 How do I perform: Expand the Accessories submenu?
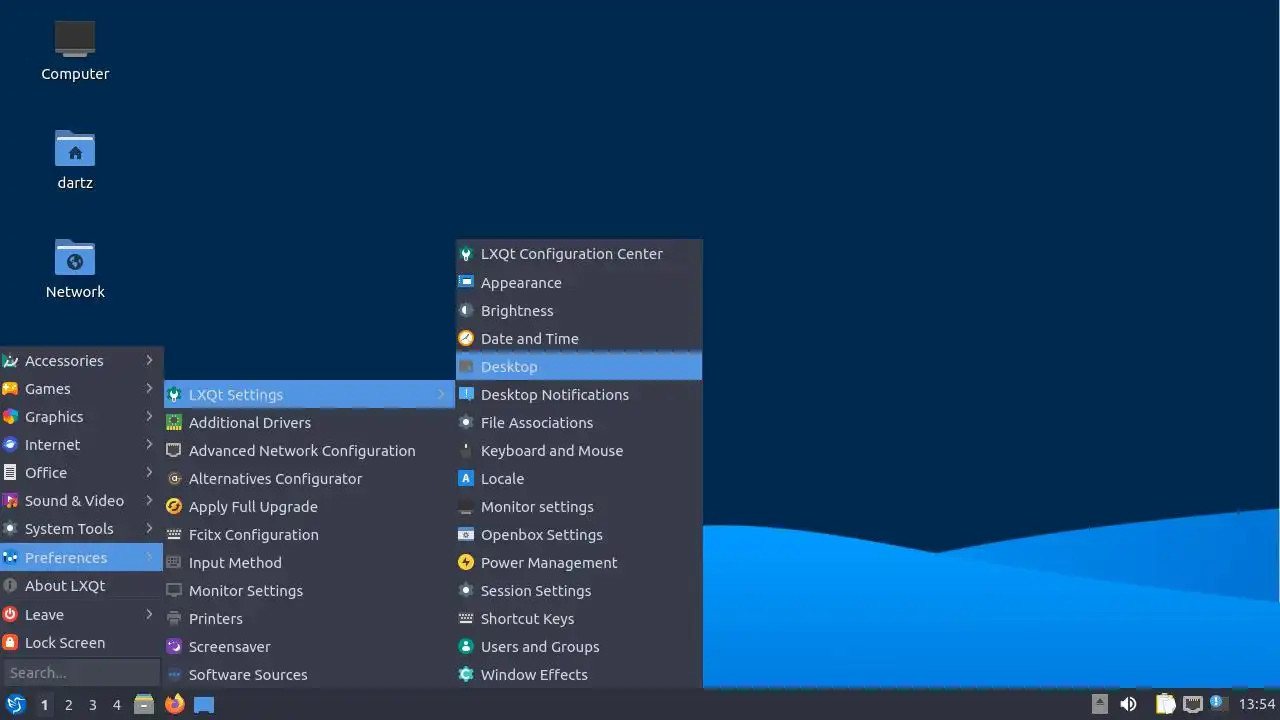81,361
